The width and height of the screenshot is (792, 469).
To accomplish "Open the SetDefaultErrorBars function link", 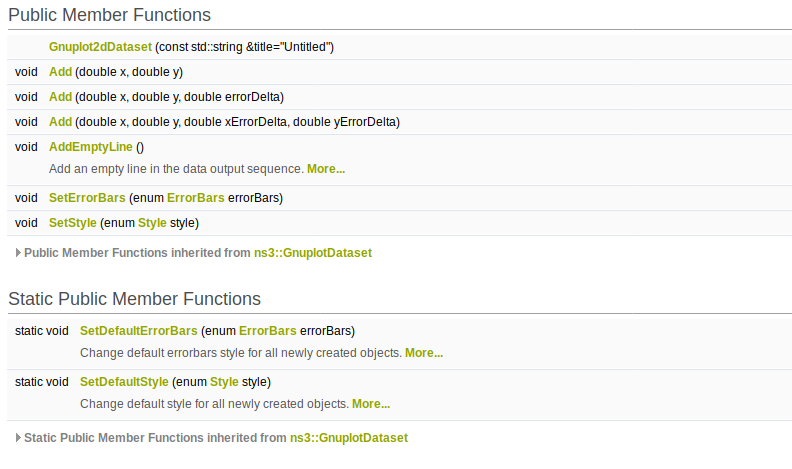I will point(139,331).
